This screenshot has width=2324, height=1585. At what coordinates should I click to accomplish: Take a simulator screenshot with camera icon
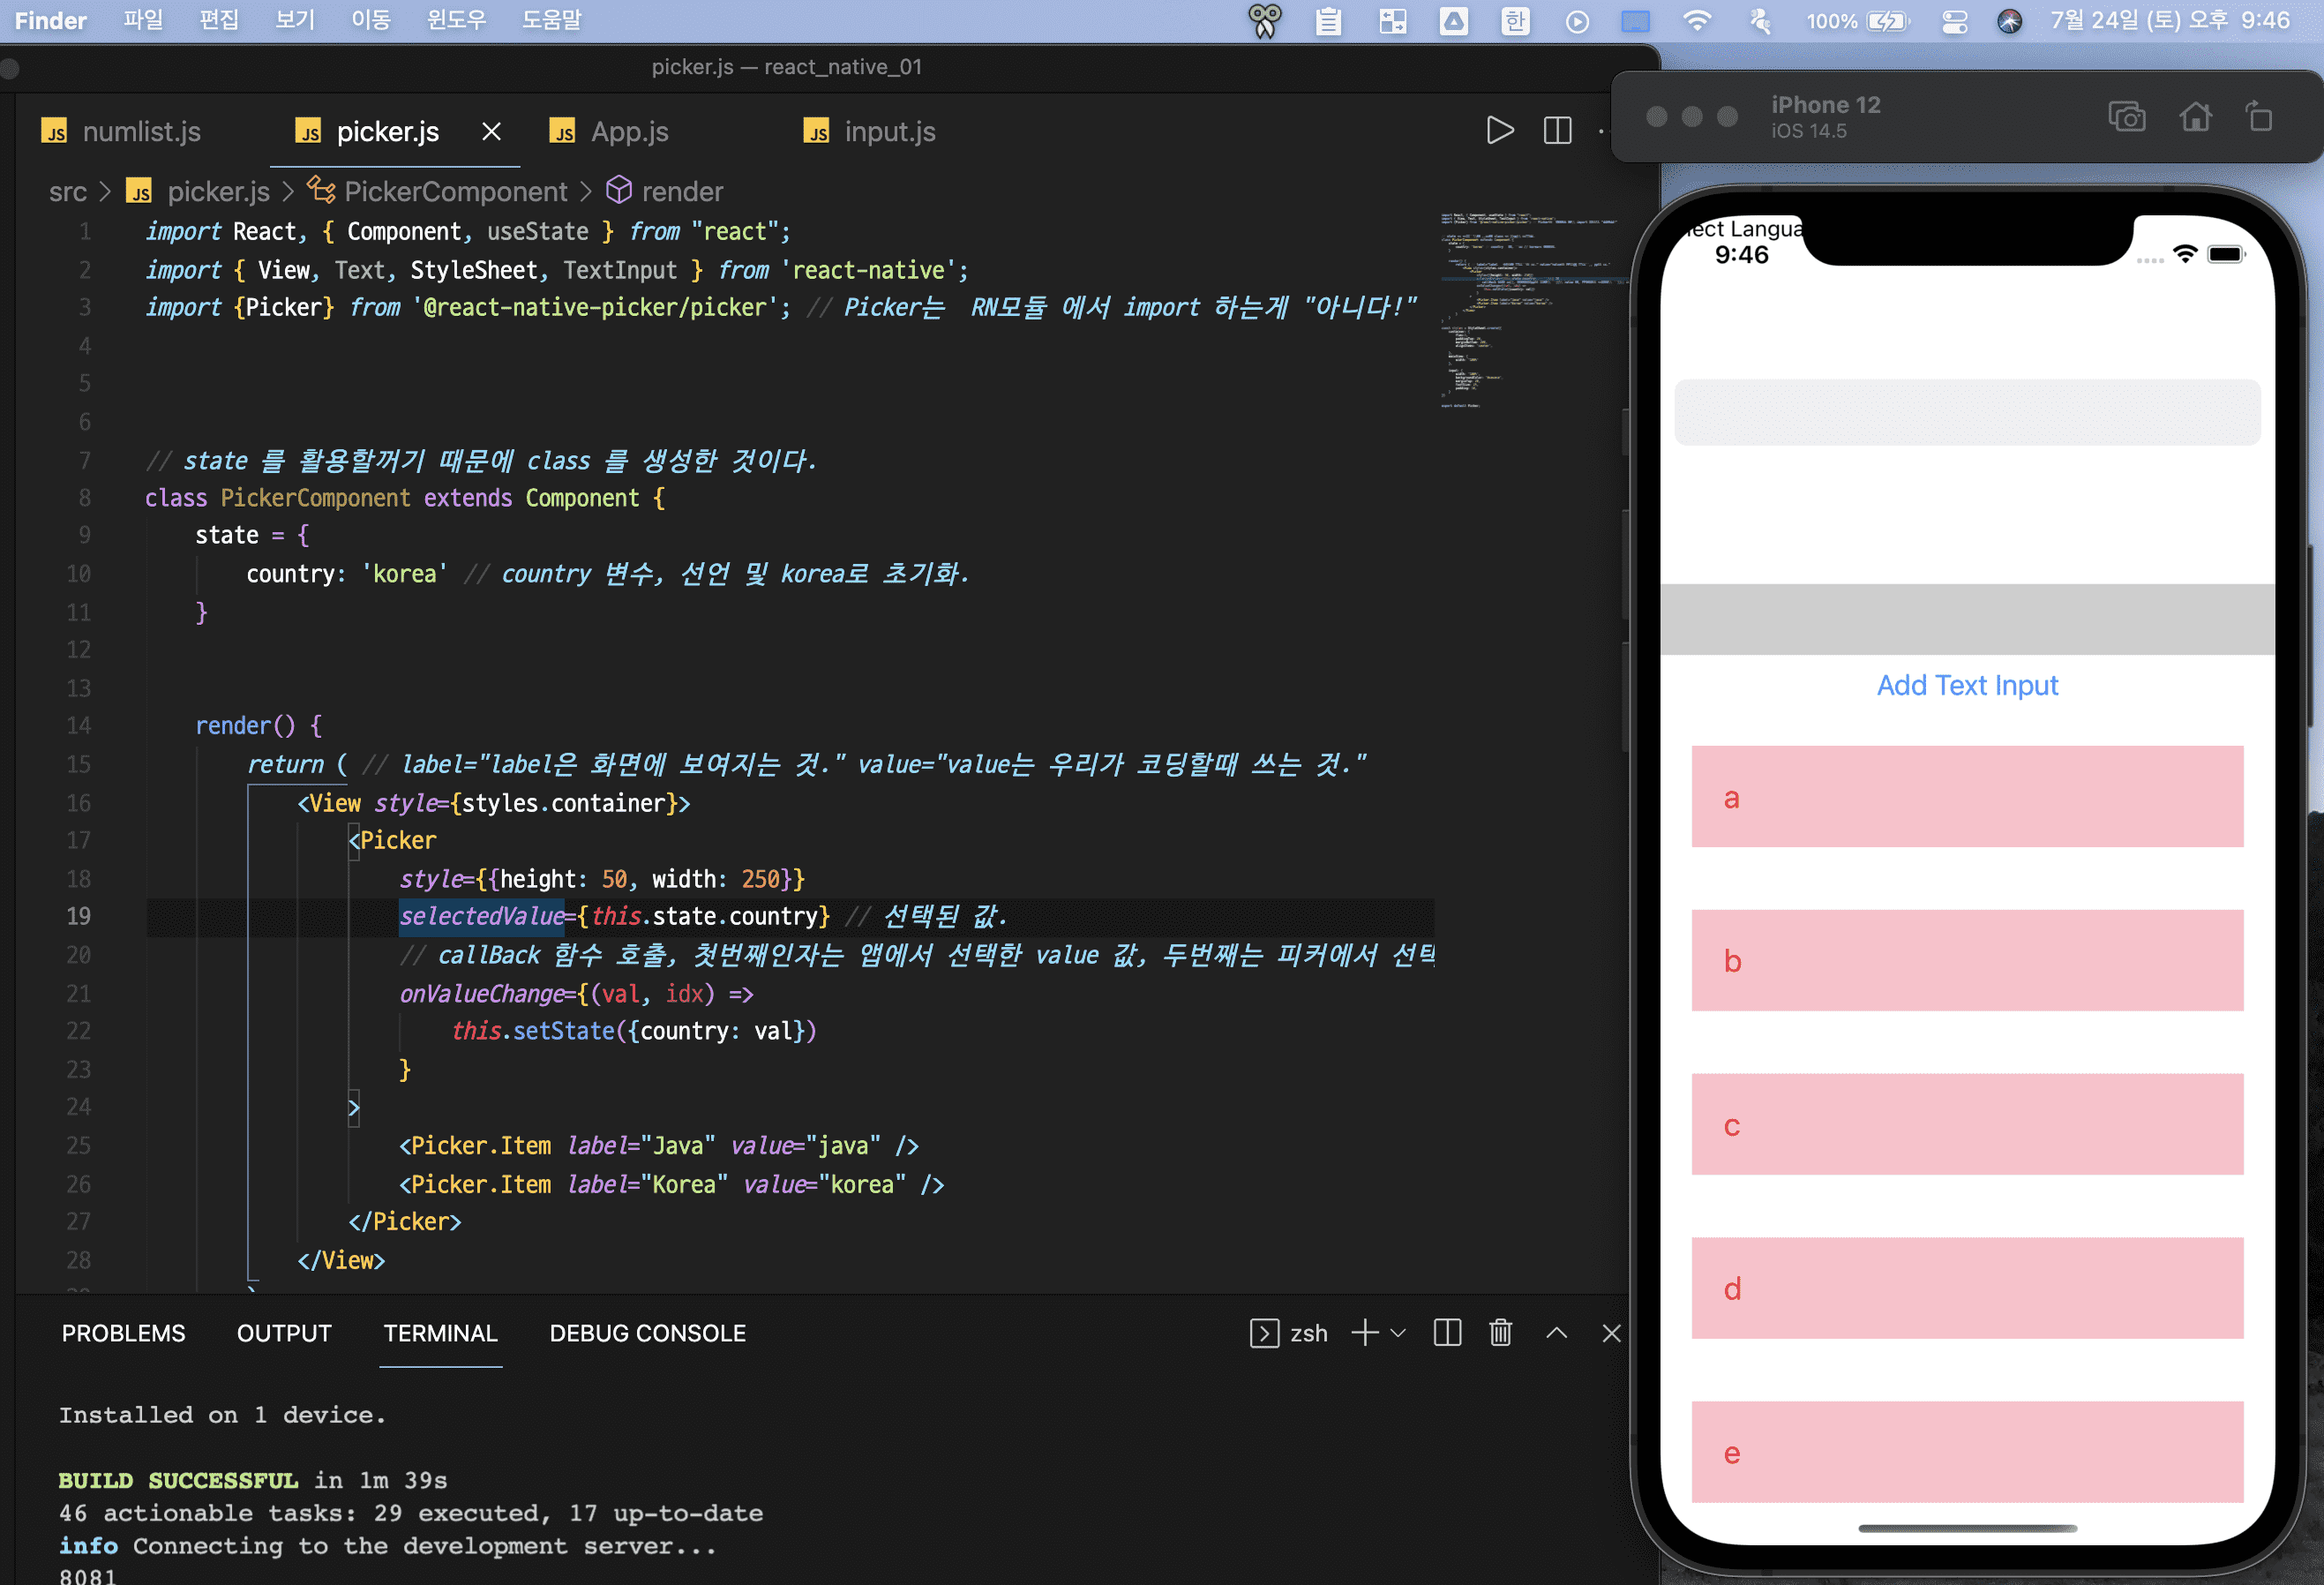click(x=2126, y=117)
